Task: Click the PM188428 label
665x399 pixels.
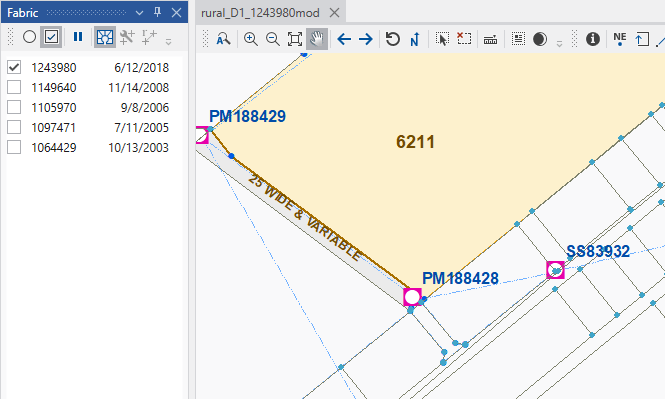Action: (460, 279)
